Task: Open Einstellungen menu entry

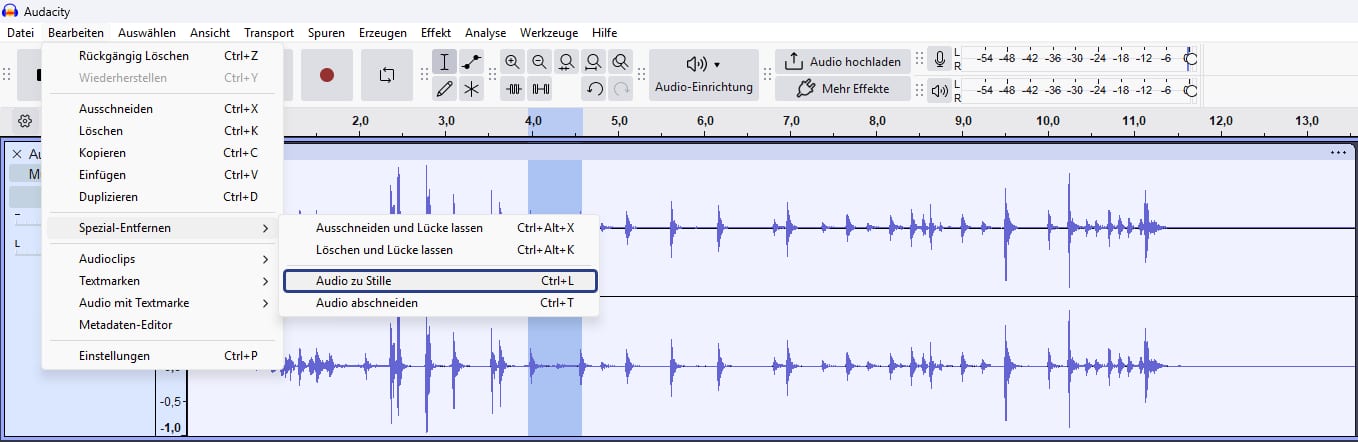Action: (x=162, y=356)
